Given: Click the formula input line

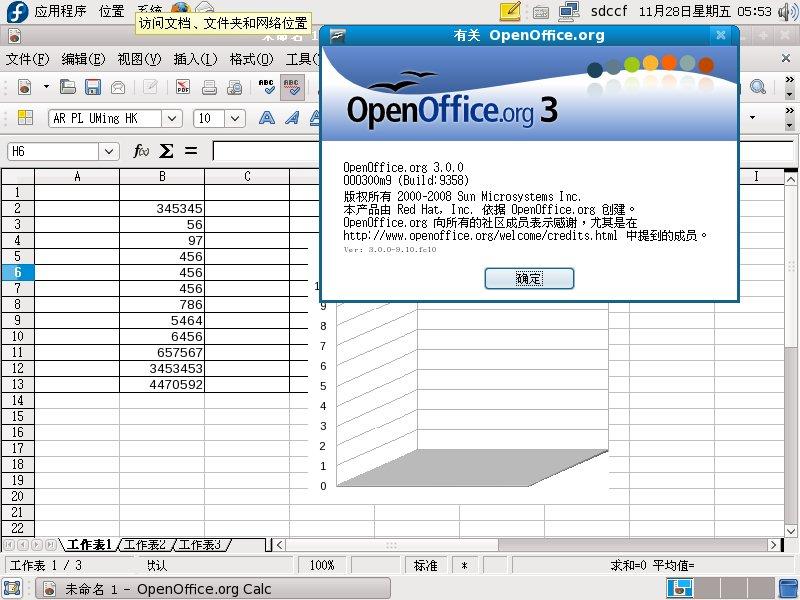Looking at the screenshot, I should pyautogui.click(x=503, y=151).
